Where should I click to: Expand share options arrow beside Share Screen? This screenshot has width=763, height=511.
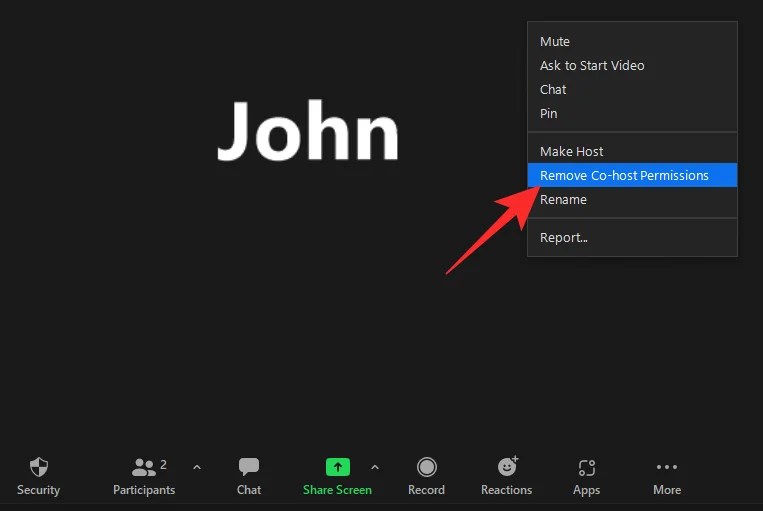pos(375,467)
